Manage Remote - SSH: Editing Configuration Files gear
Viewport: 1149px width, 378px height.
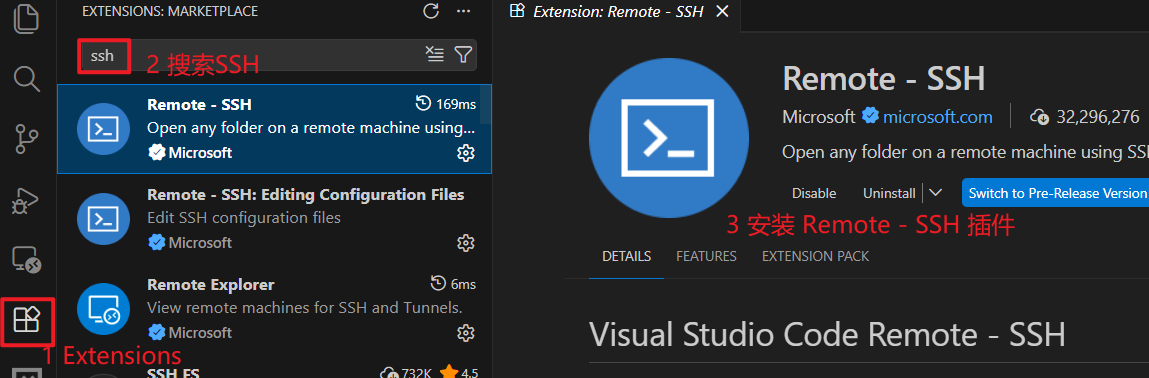[465, 242]
